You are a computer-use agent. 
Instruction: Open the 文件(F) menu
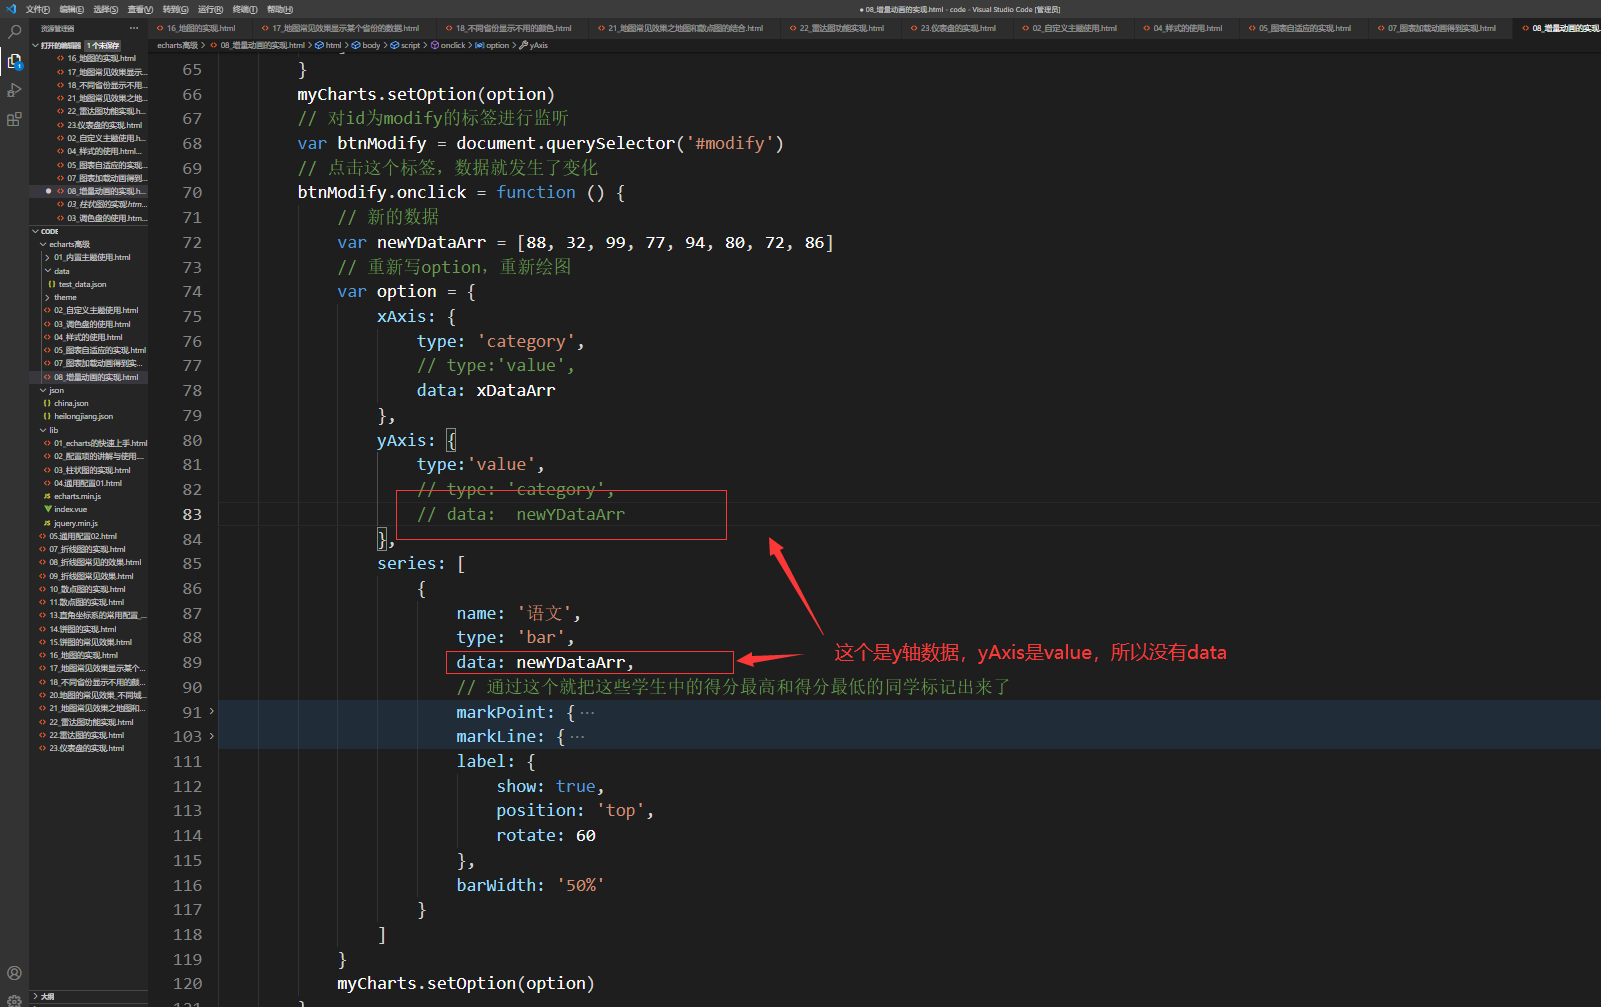[38, 9]
